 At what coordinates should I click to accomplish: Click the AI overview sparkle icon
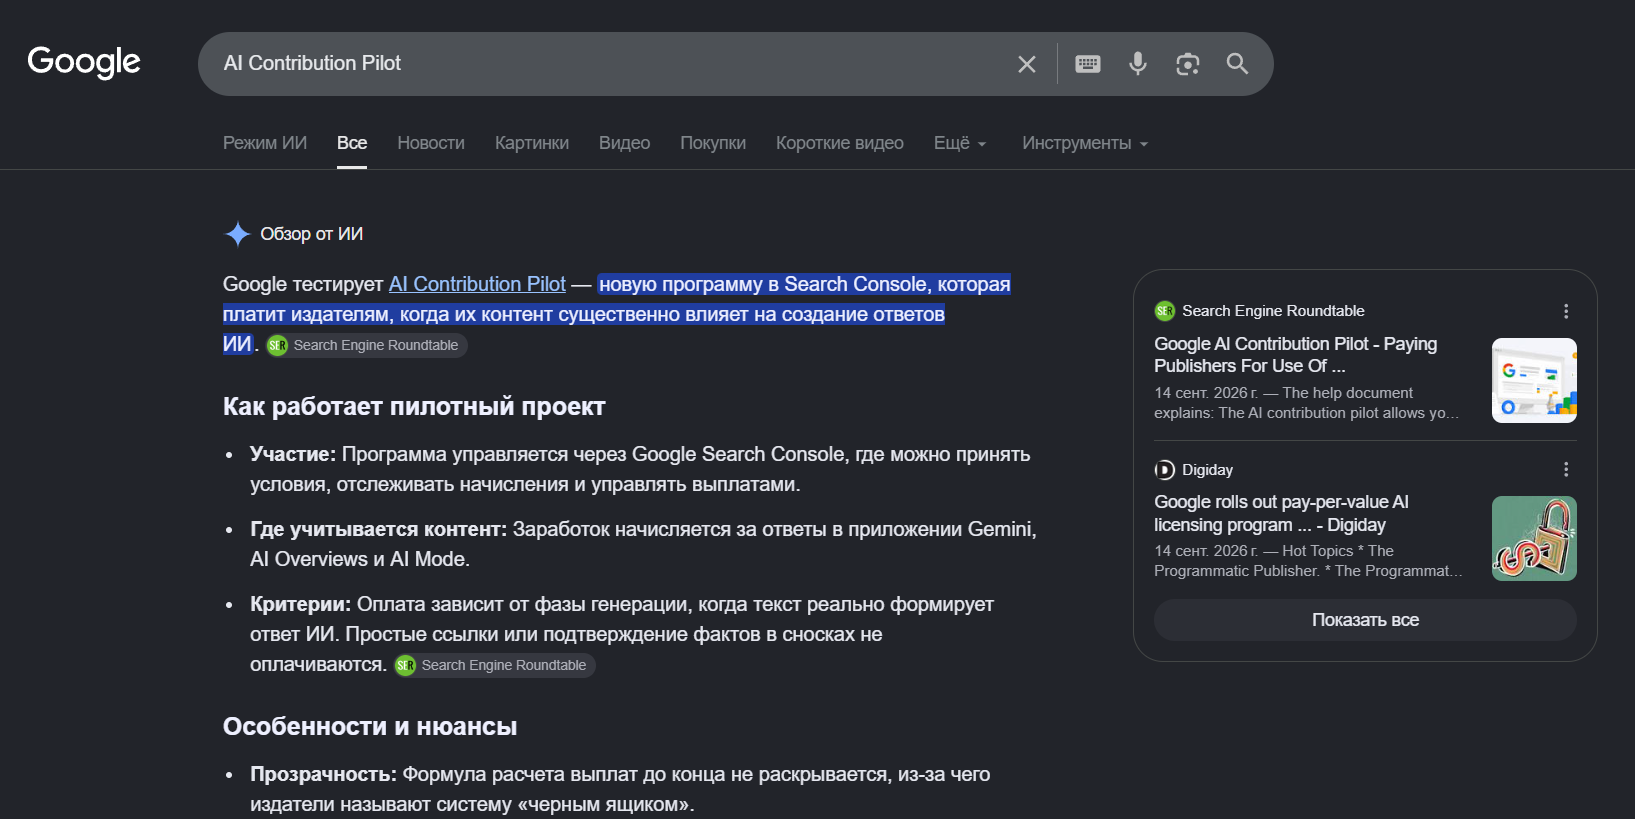tap(237, 234)
